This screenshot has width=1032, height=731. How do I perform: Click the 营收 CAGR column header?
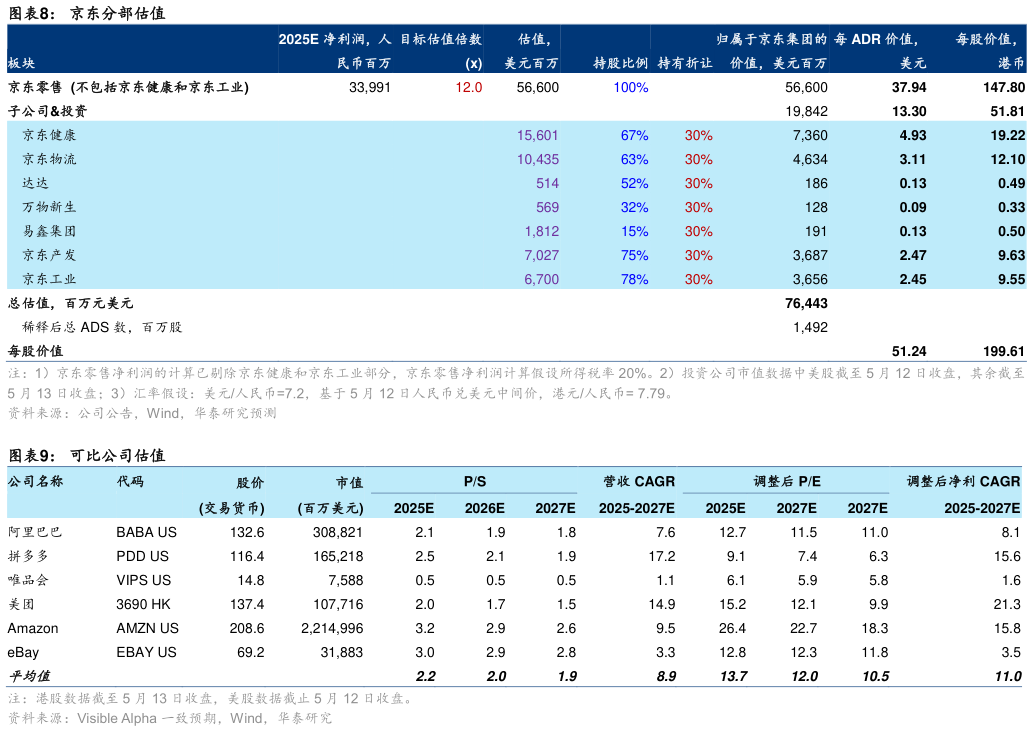point(639,481)
